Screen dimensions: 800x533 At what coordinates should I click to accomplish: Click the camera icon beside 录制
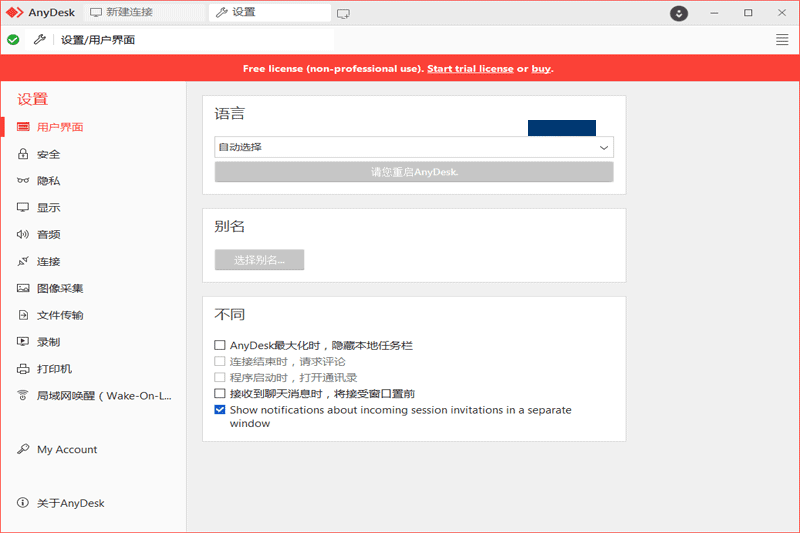point(23,342)
